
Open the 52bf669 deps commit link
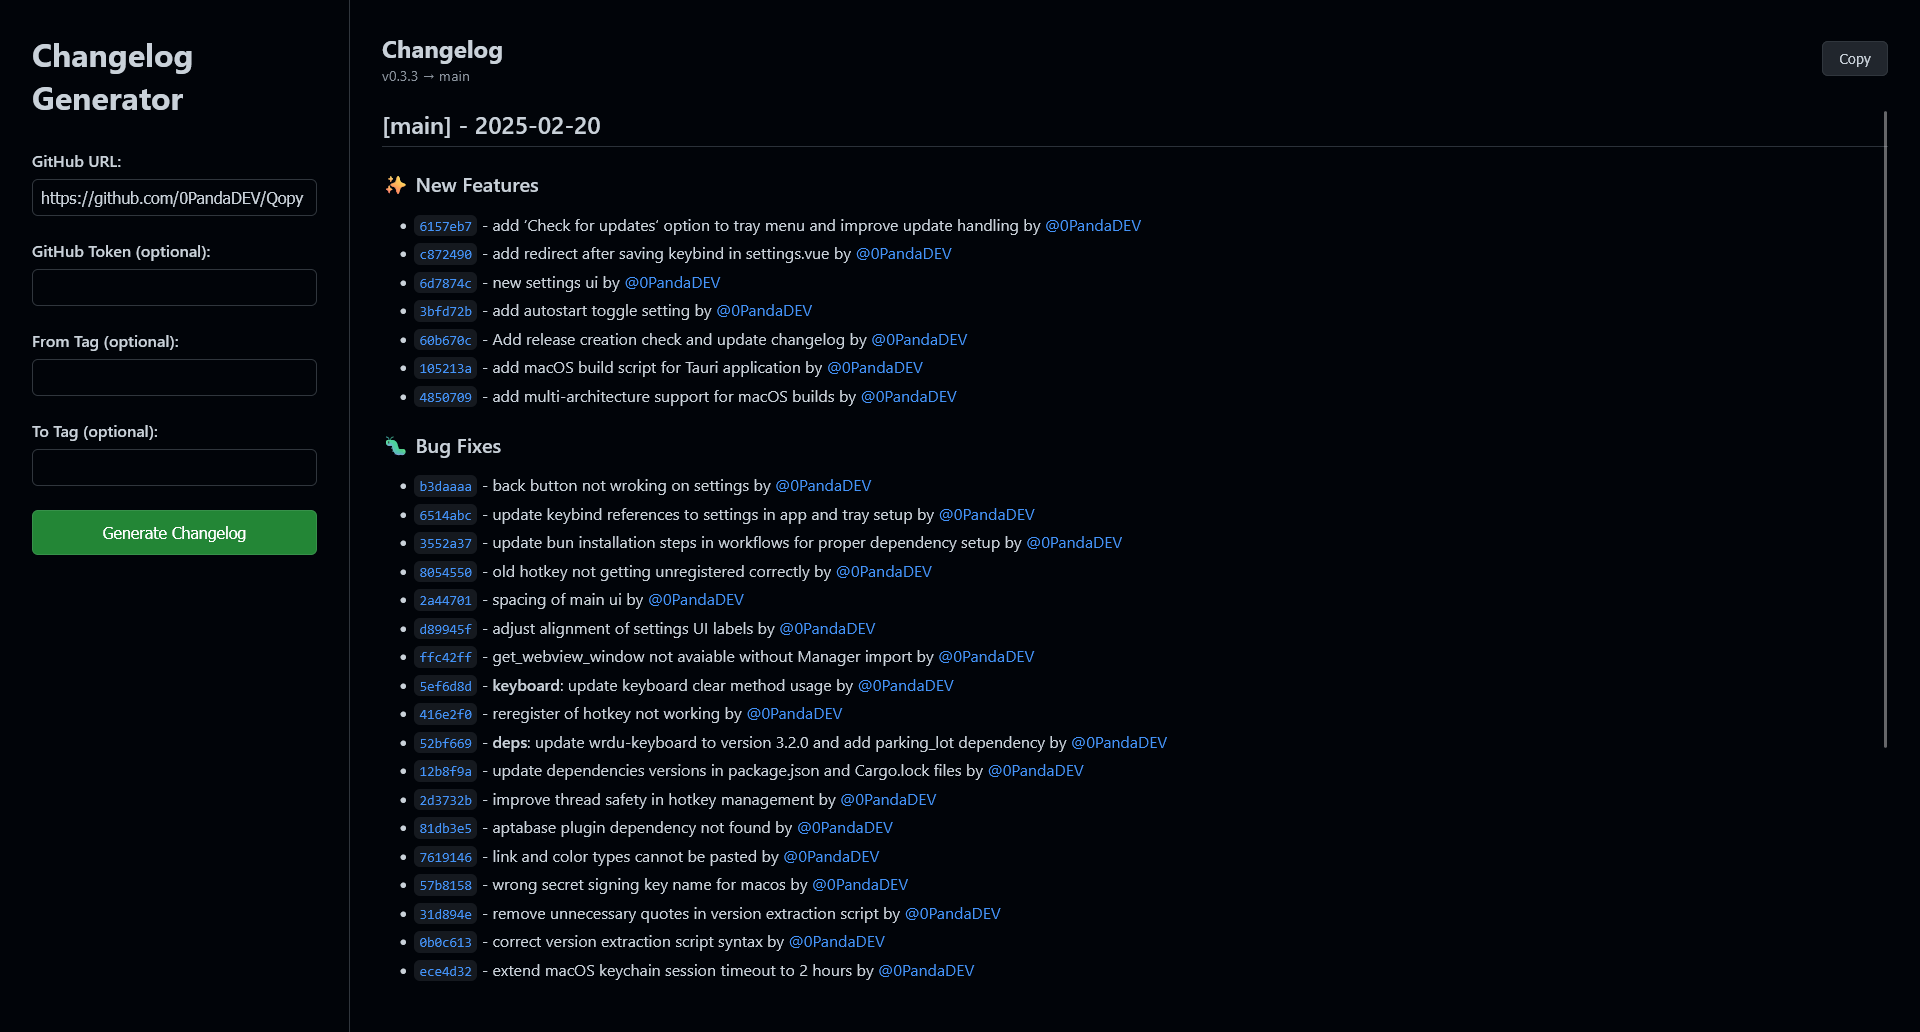(445, 744)
